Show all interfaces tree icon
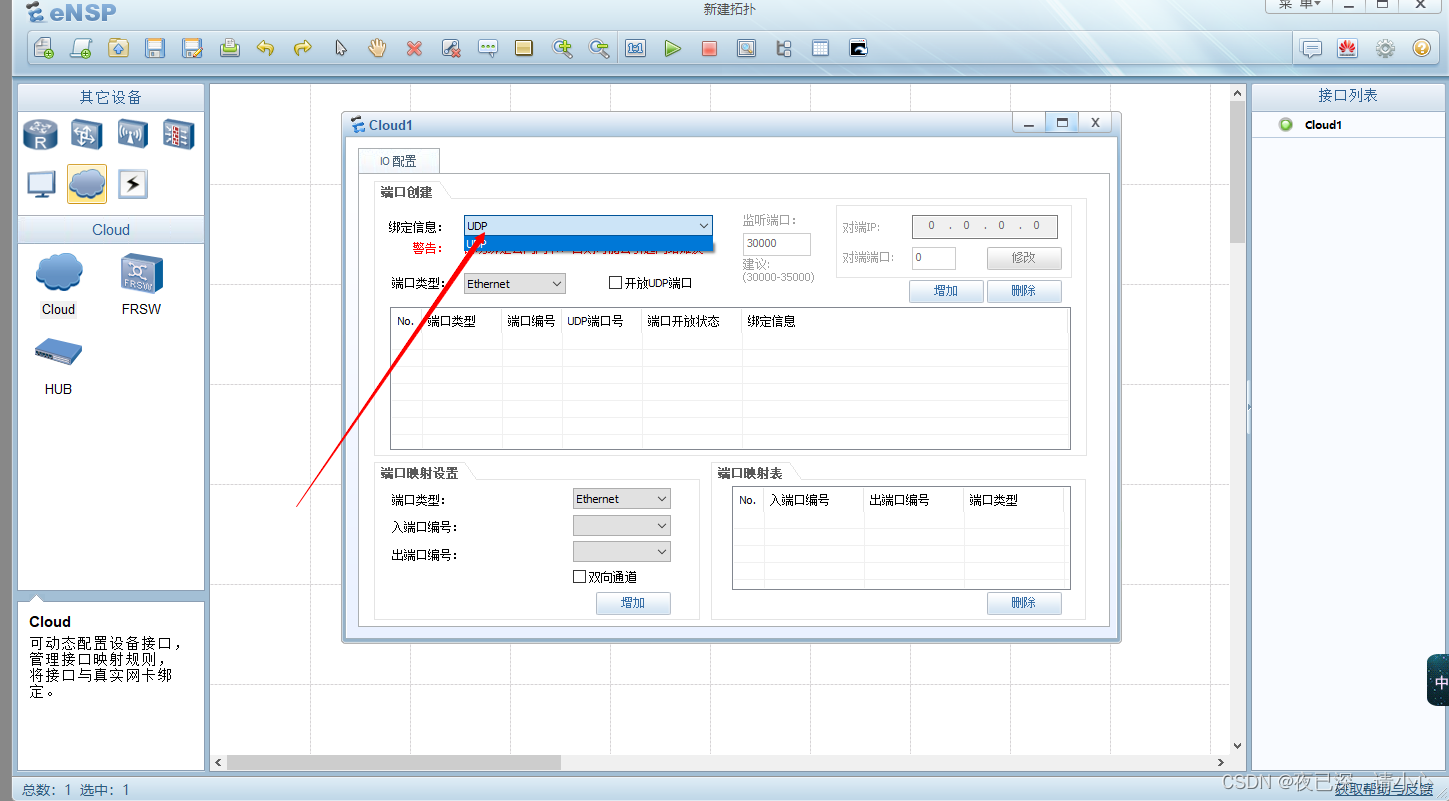This screenshot has width=1449, height=801. [x=783, y=48]
